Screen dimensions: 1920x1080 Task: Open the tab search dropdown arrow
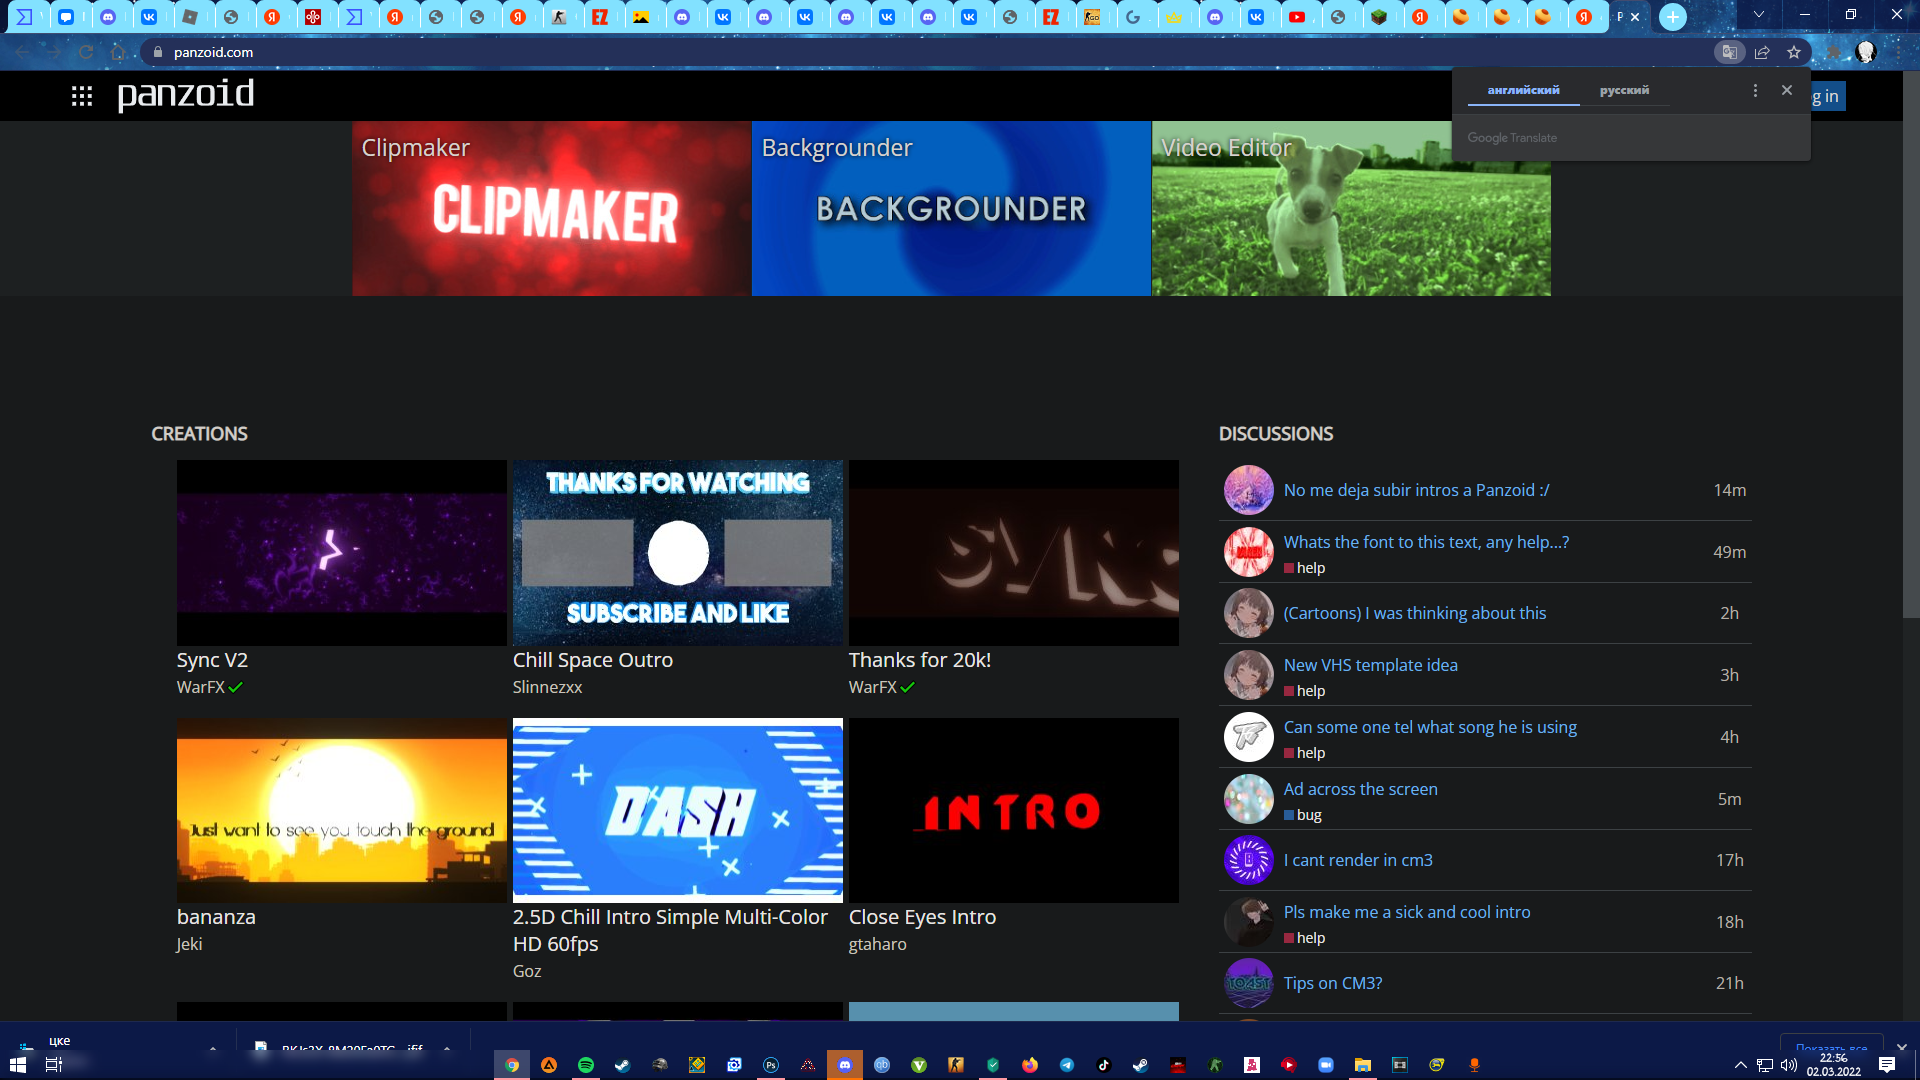(x=1759, y=15)
